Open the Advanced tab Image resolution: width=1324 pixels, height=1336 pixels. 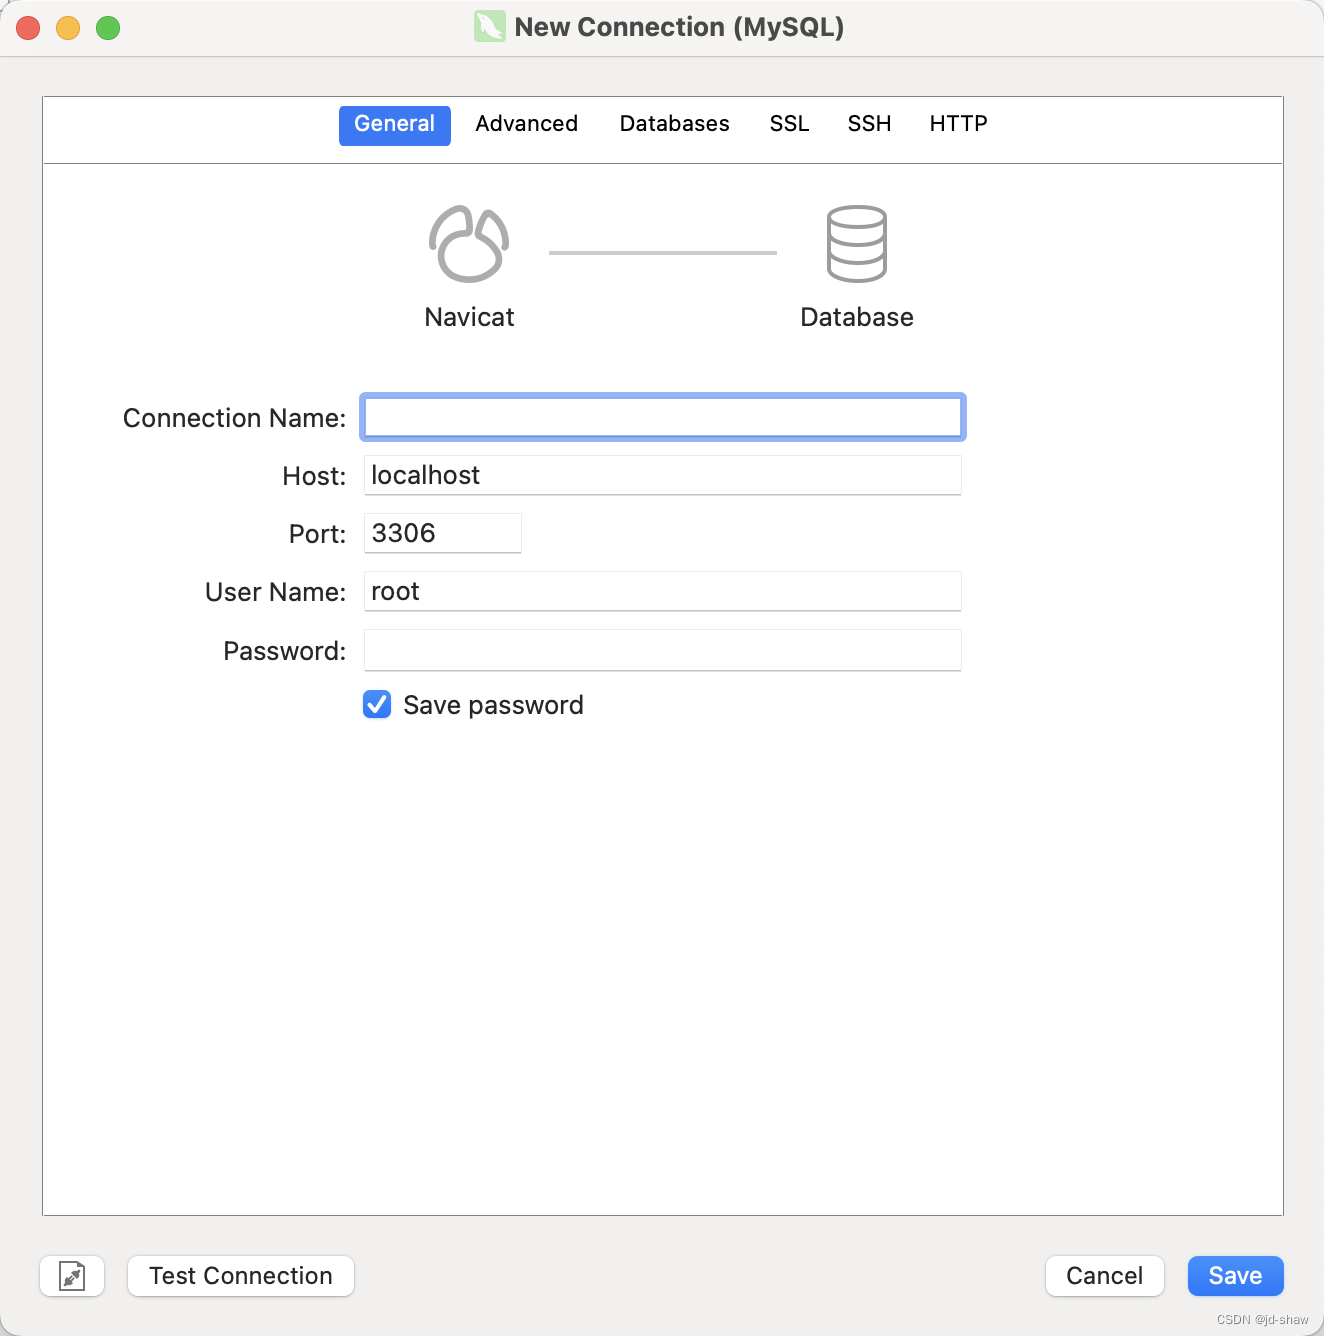527,124
